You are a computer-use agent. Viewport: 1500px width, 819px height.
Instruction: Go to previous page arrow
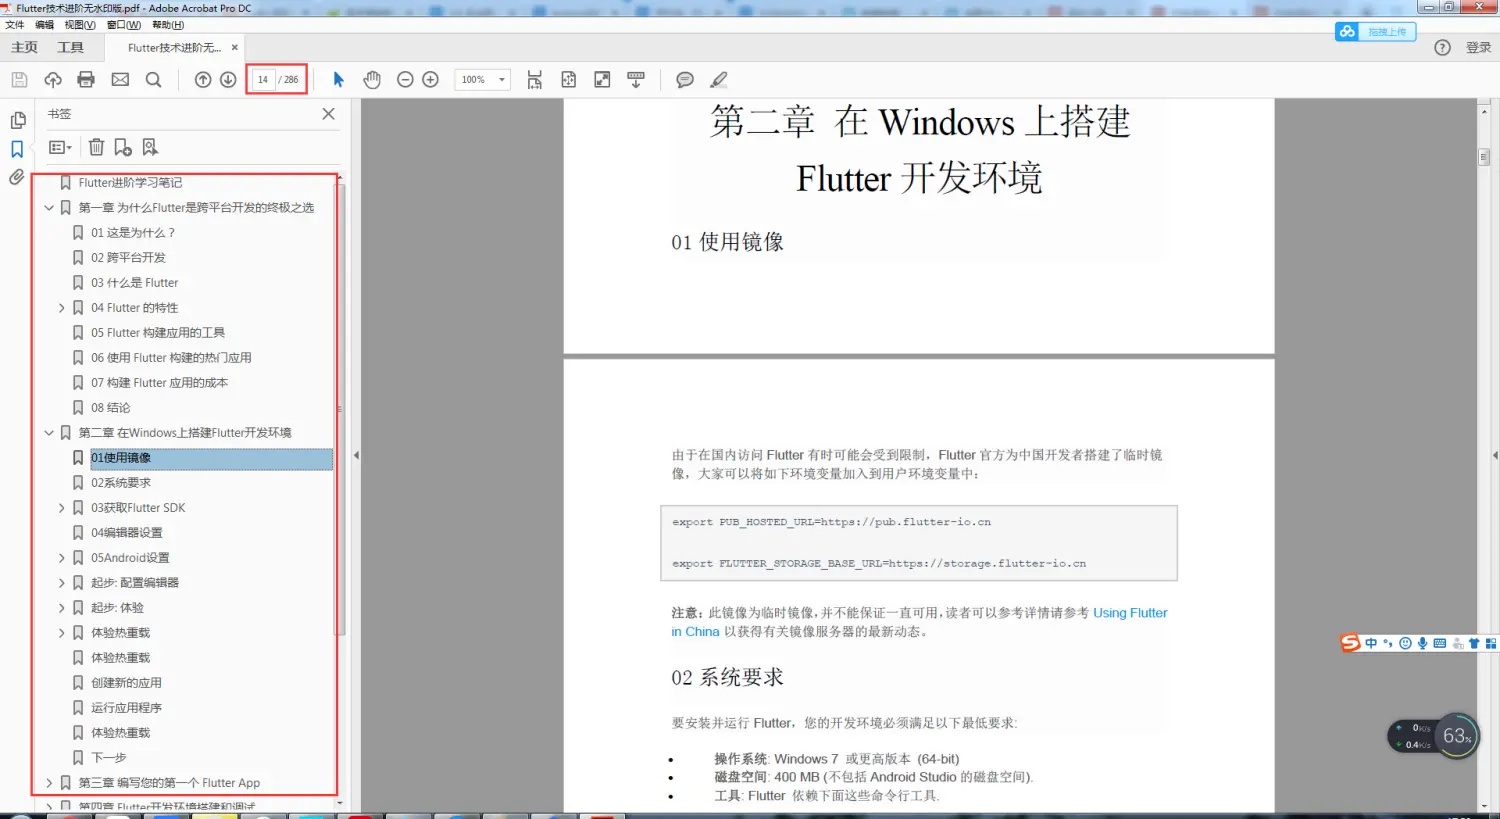pos(203,80)
